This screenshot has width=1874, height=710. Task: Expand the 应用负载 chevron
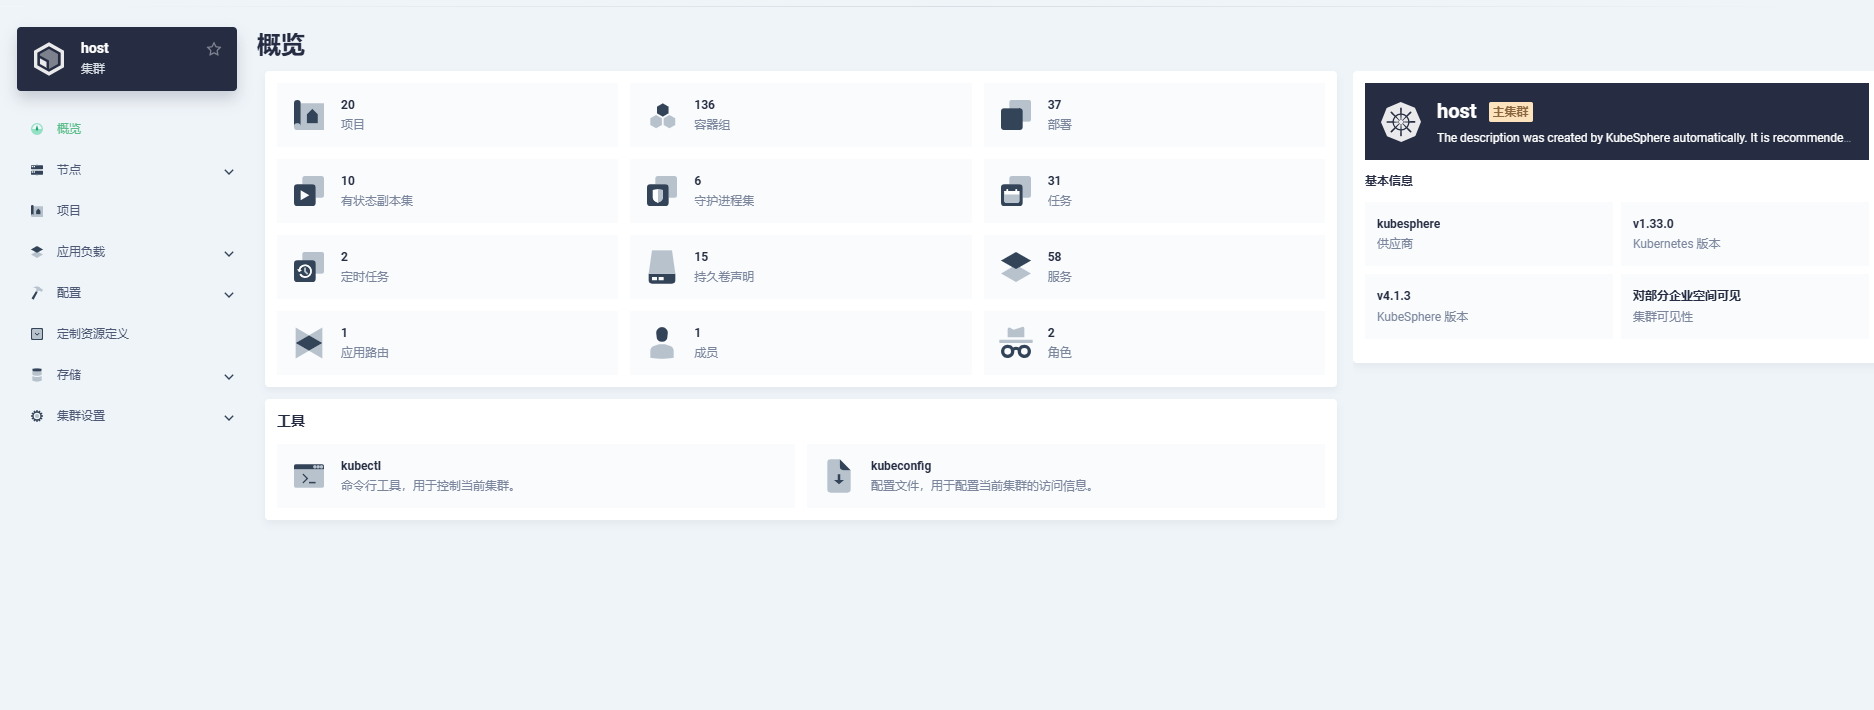229,253
